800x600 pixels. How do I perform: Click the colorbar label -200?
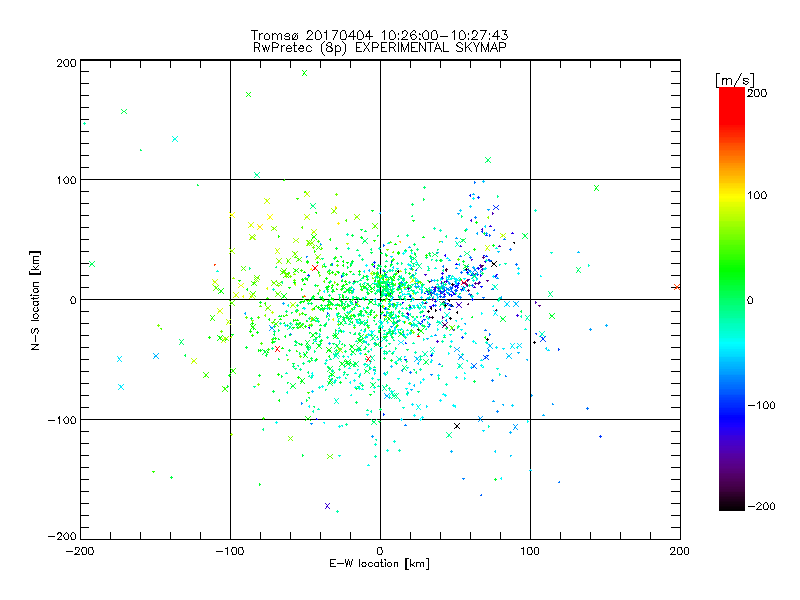(761, 506)
